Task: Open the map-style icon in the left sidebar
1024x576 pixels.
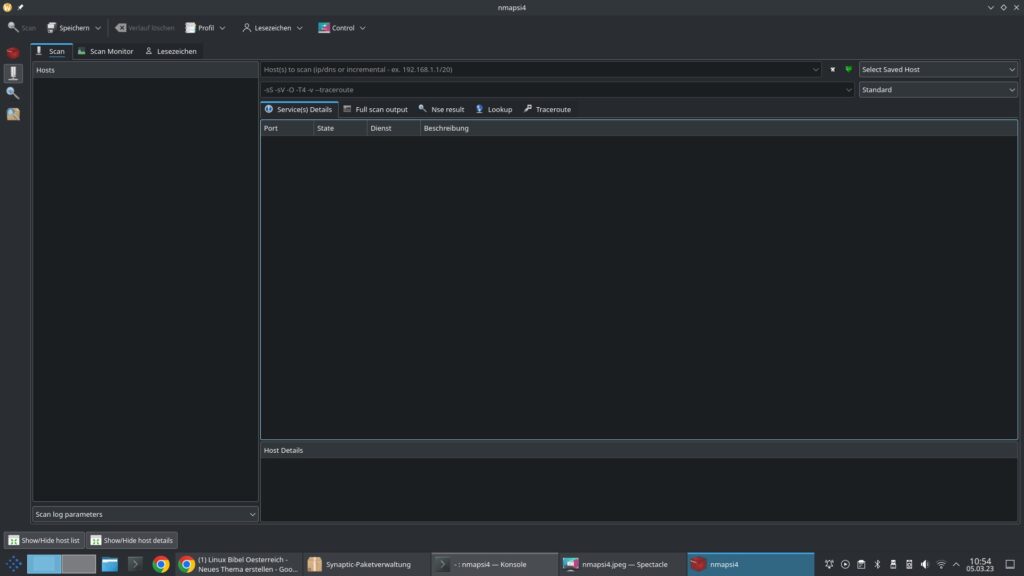Action: (13, 114)
